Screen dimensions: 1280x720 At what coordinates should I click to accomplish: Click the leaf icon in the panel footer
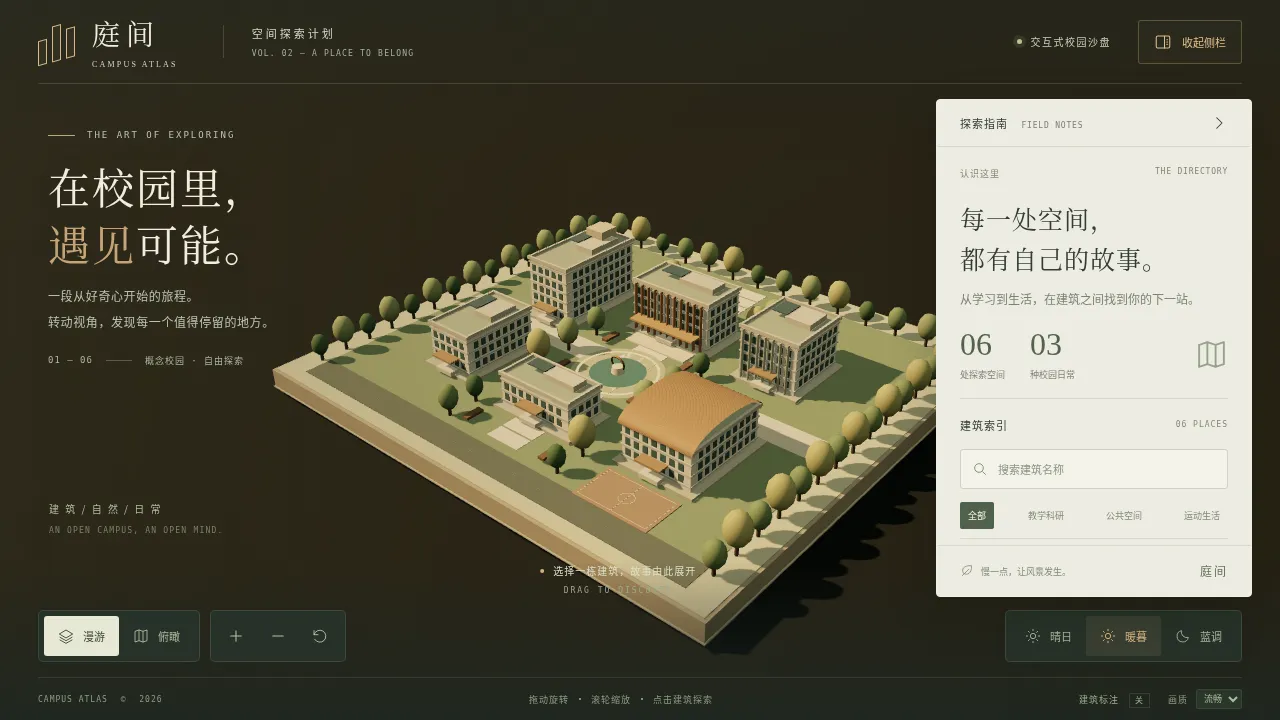pos(966,571)
